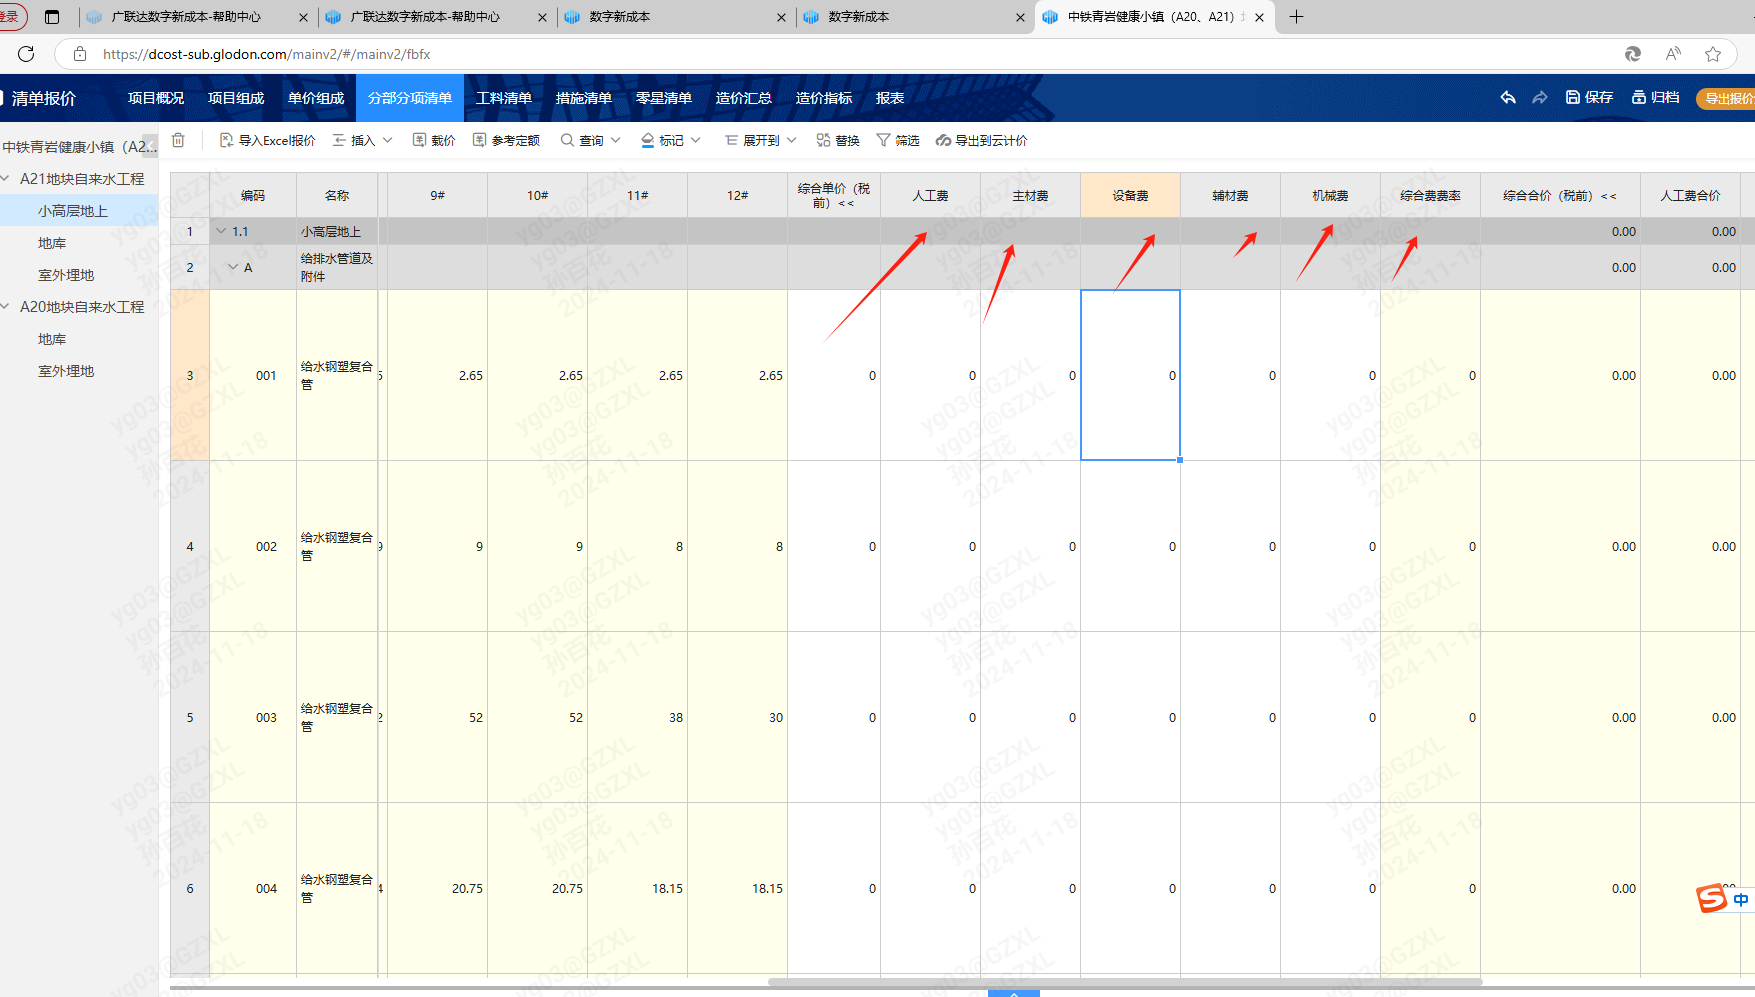Save the project with 保存

click(x=1589, y=97)
